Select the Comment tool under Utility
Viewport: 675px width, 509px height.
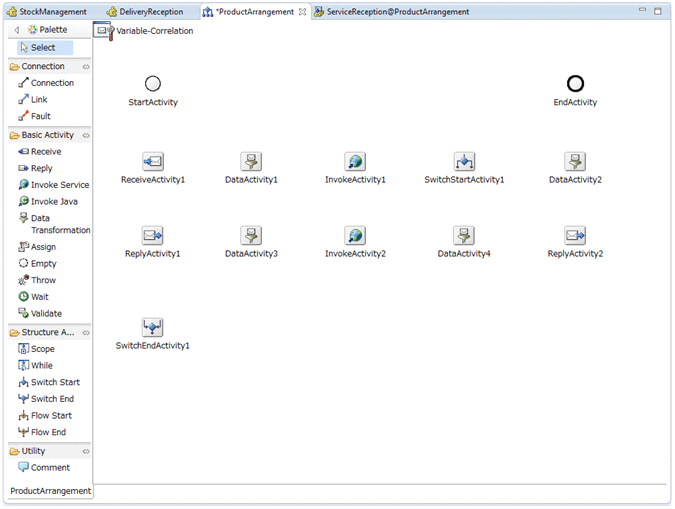(49, 468)
